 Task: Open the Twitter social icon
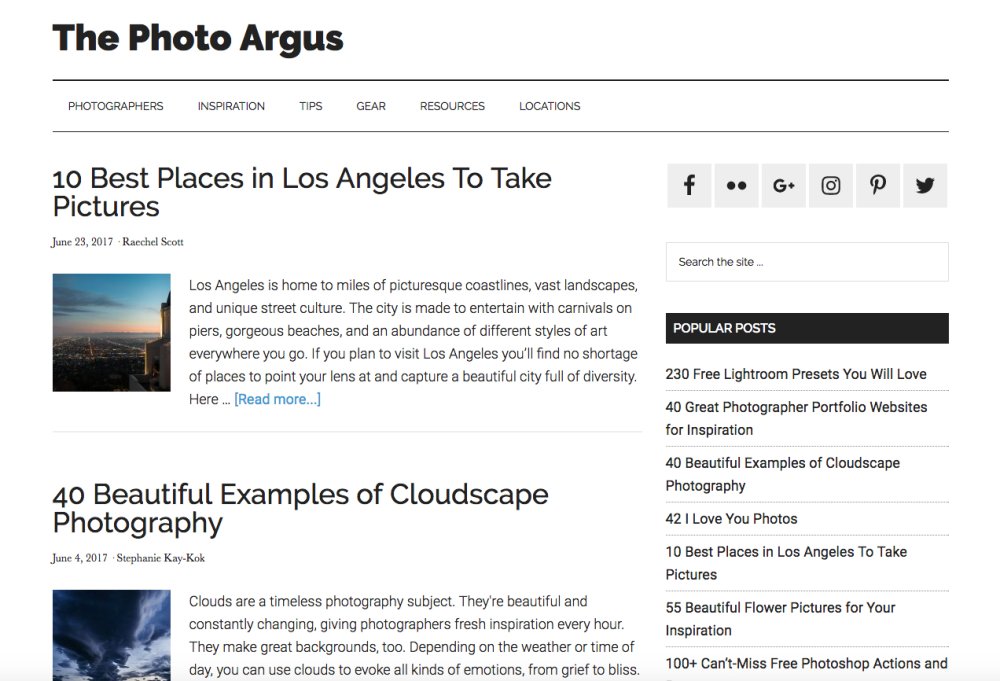click(925, 186)
